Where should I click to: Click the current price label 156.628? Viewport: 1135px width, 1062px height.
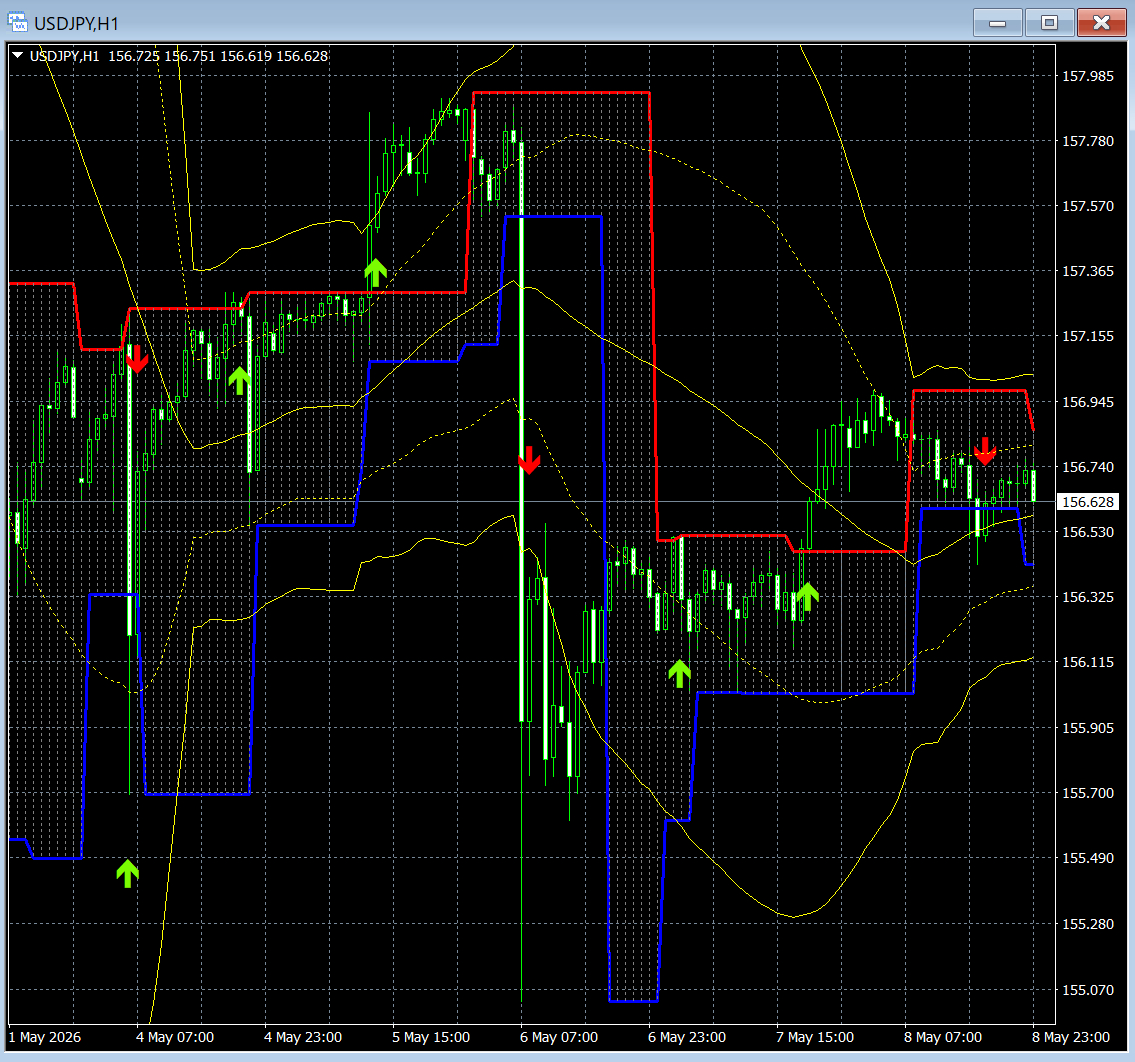(1087, 502)
